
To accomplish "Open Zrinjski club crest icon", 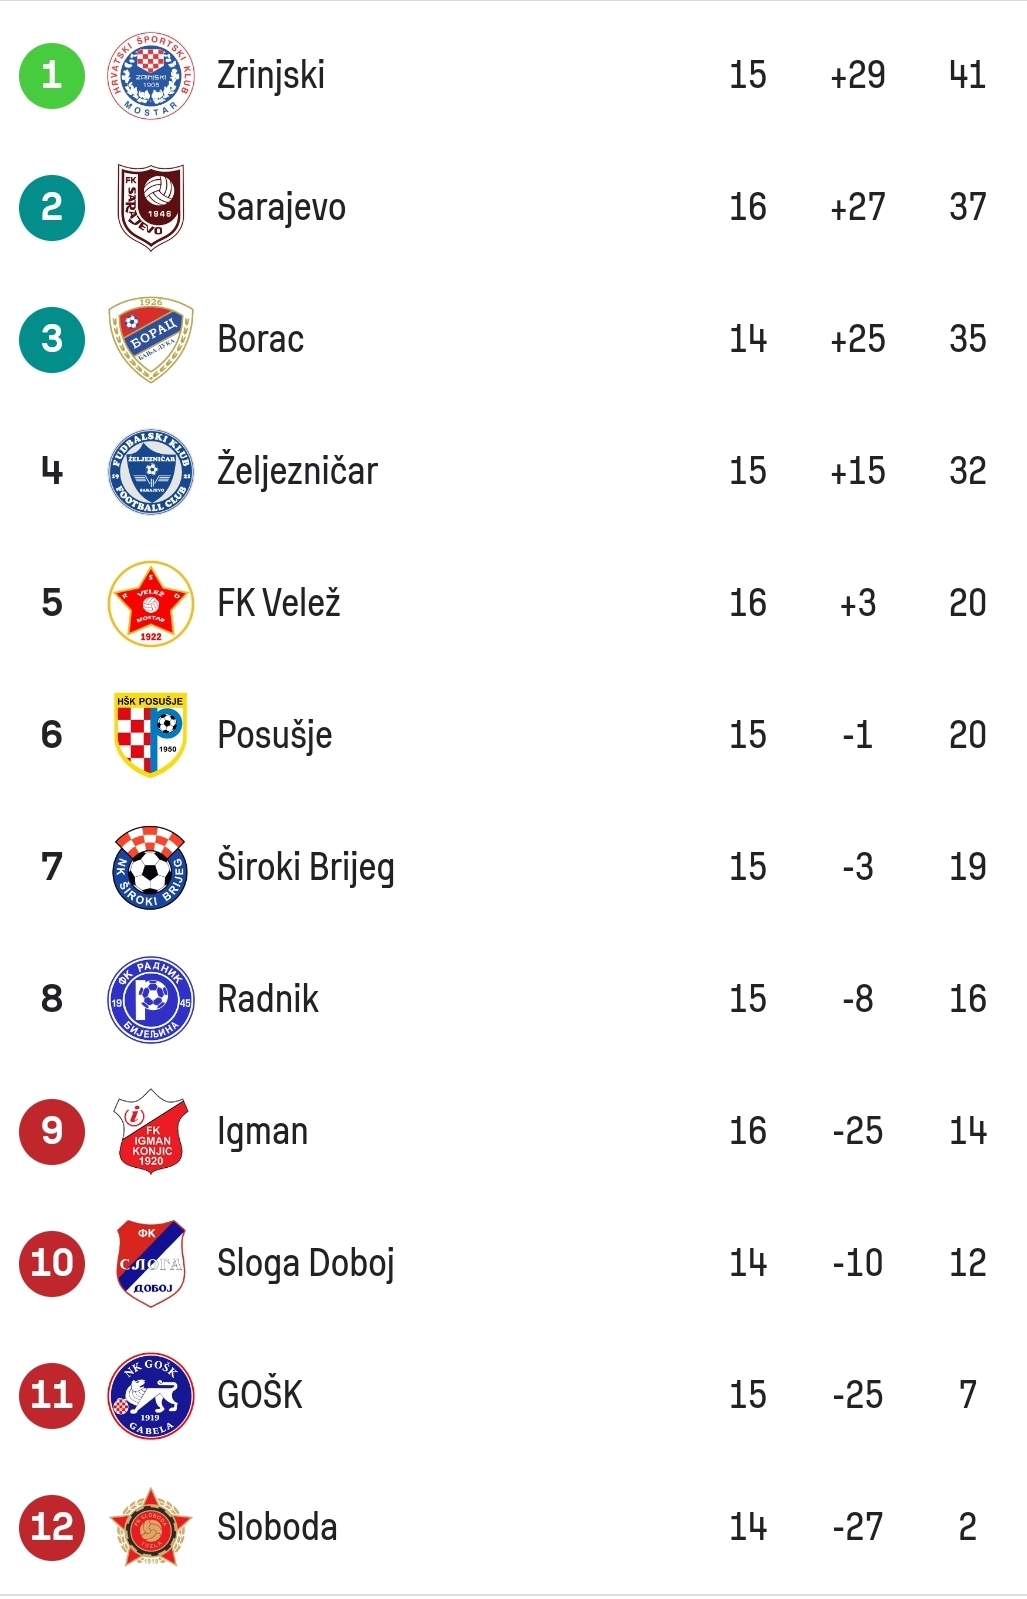I will click(x=150, y=75).
